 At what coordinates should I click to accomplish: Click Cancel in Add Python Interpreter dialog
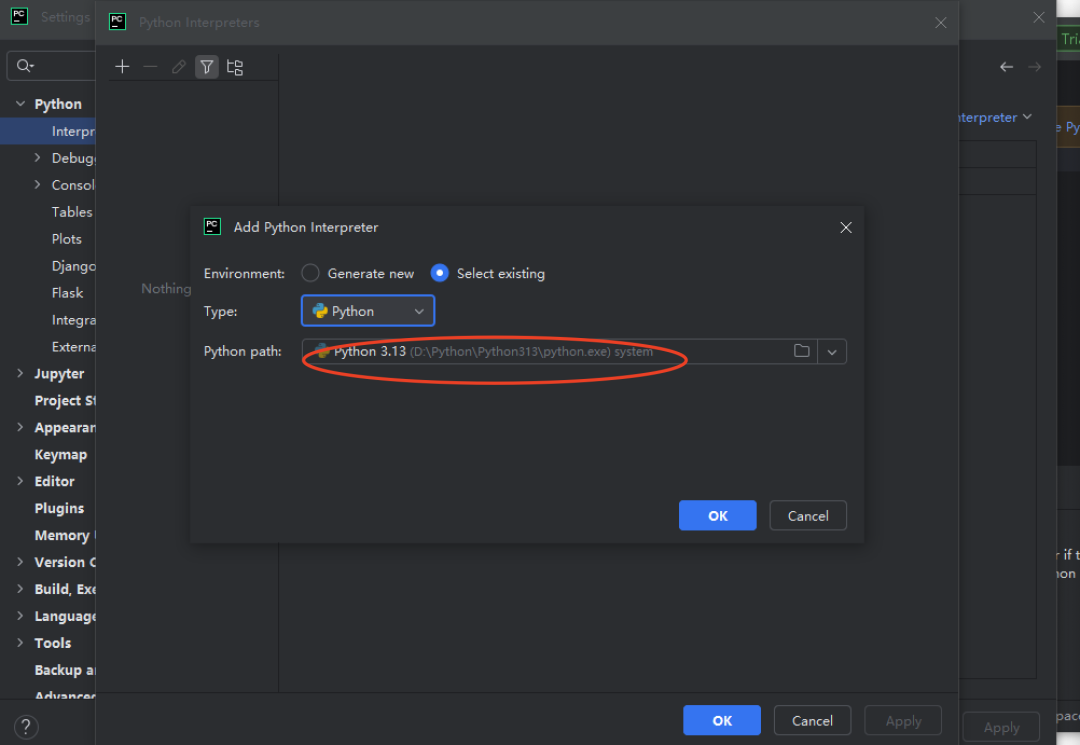coord(808,516)
